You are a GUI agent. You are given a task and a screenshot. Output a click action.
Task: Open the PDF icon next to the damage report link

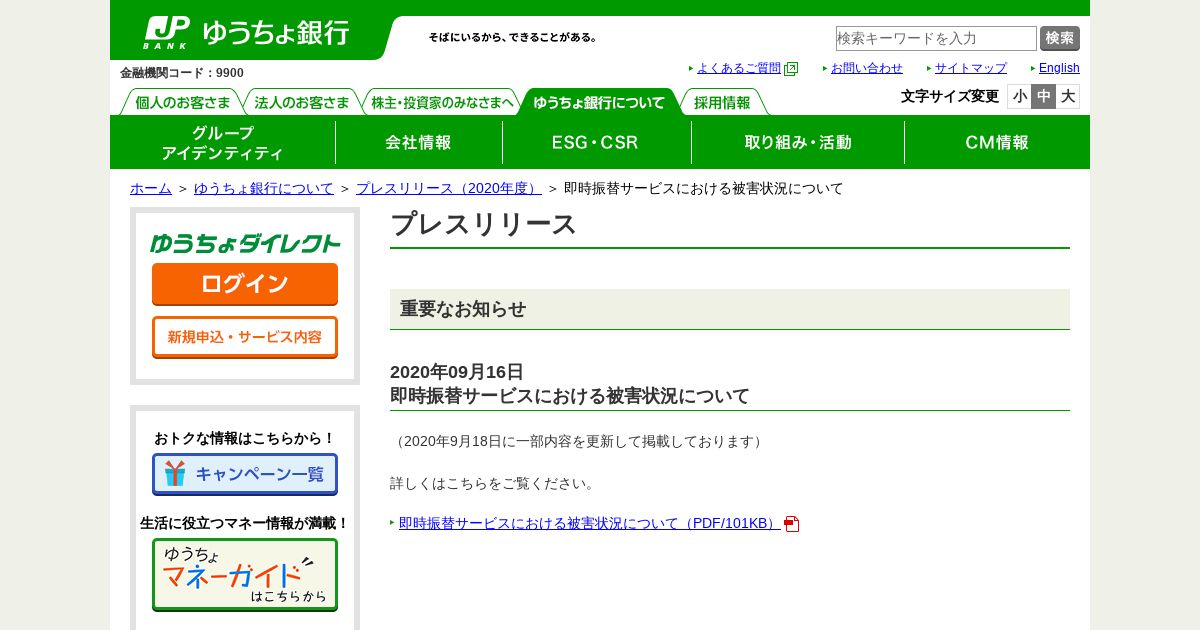[x=792, y=524]
